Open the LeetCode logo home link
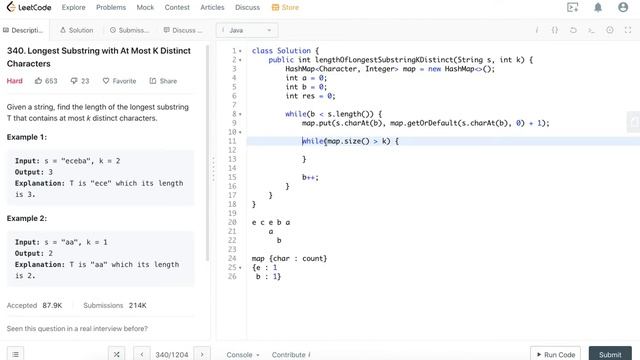The height and width of the screenshot is (360, 640). point(29,7)
